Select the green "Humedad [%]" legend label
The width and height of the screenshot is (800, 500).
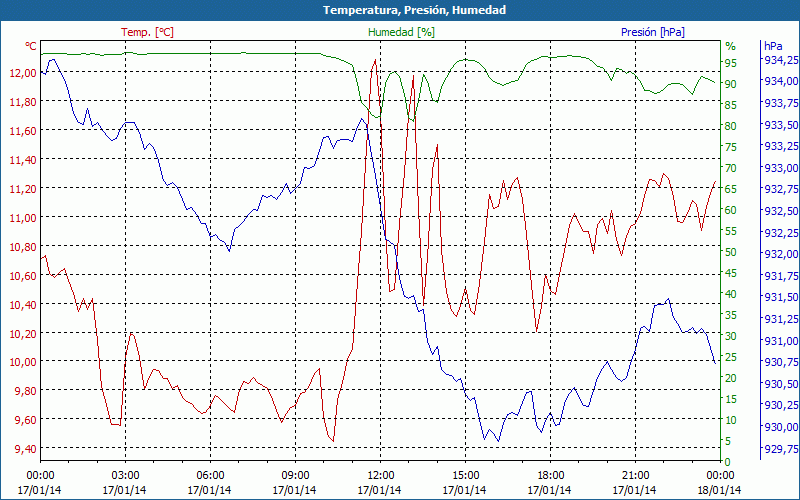tap(402, 32)
